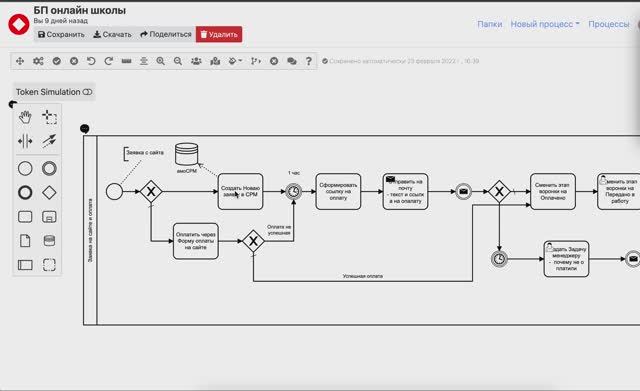Select the 'Отправить на почту' send task
640x391 pixels.
(405, 191)
